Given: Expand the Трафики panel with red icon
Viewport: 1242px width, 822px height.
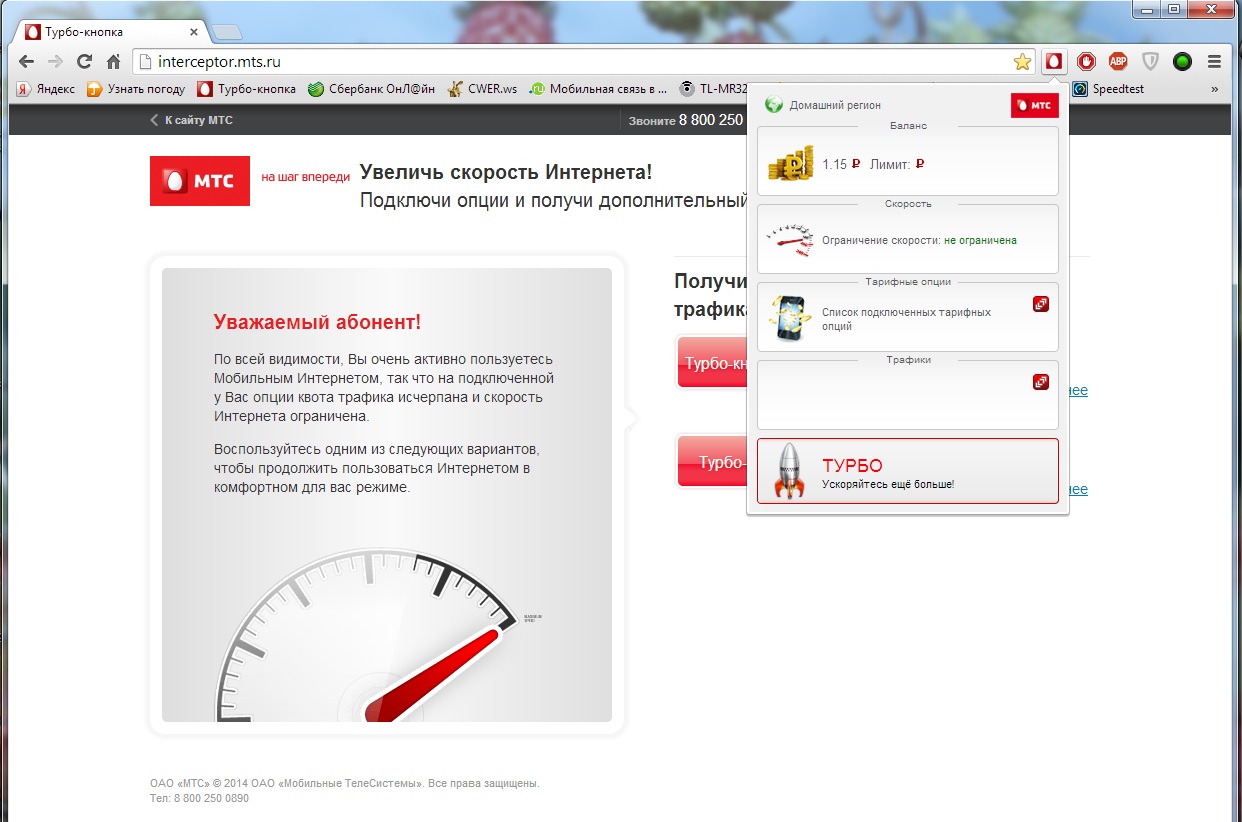Looking at the screenshot, I should pyautogui.click(x=1041, y=382).
